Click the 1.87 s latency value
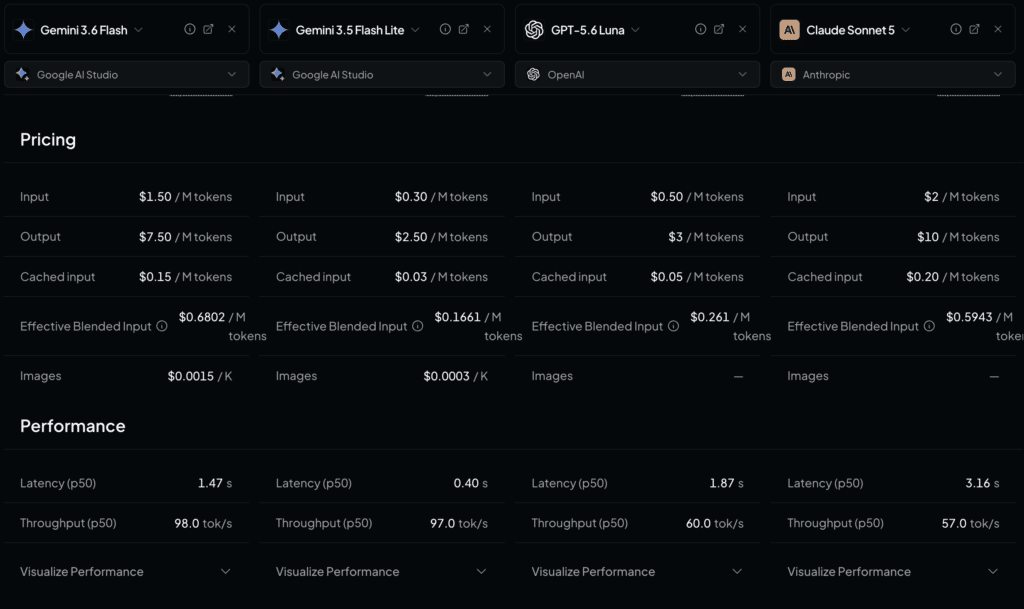Image resolution: width=1024 pixels, height=609 pixels. pos(726,483)
